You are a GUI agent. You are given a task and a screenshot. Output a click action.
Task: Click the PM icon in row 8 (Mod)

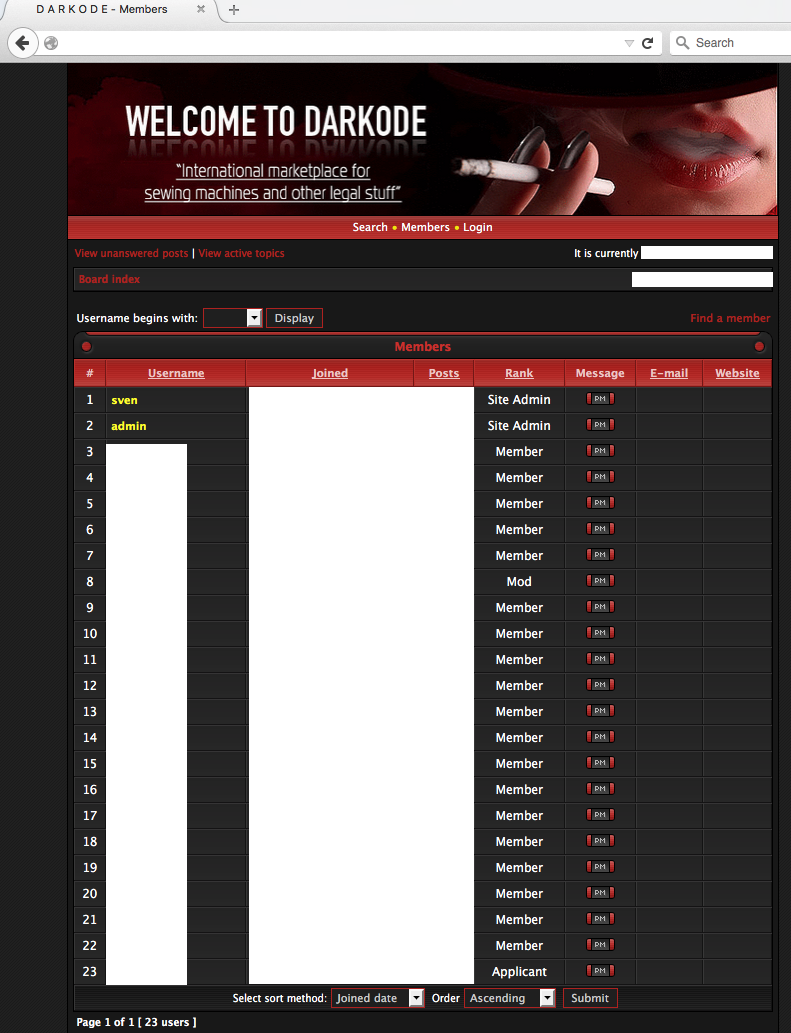pyautogui.click(x=600, y=581)
